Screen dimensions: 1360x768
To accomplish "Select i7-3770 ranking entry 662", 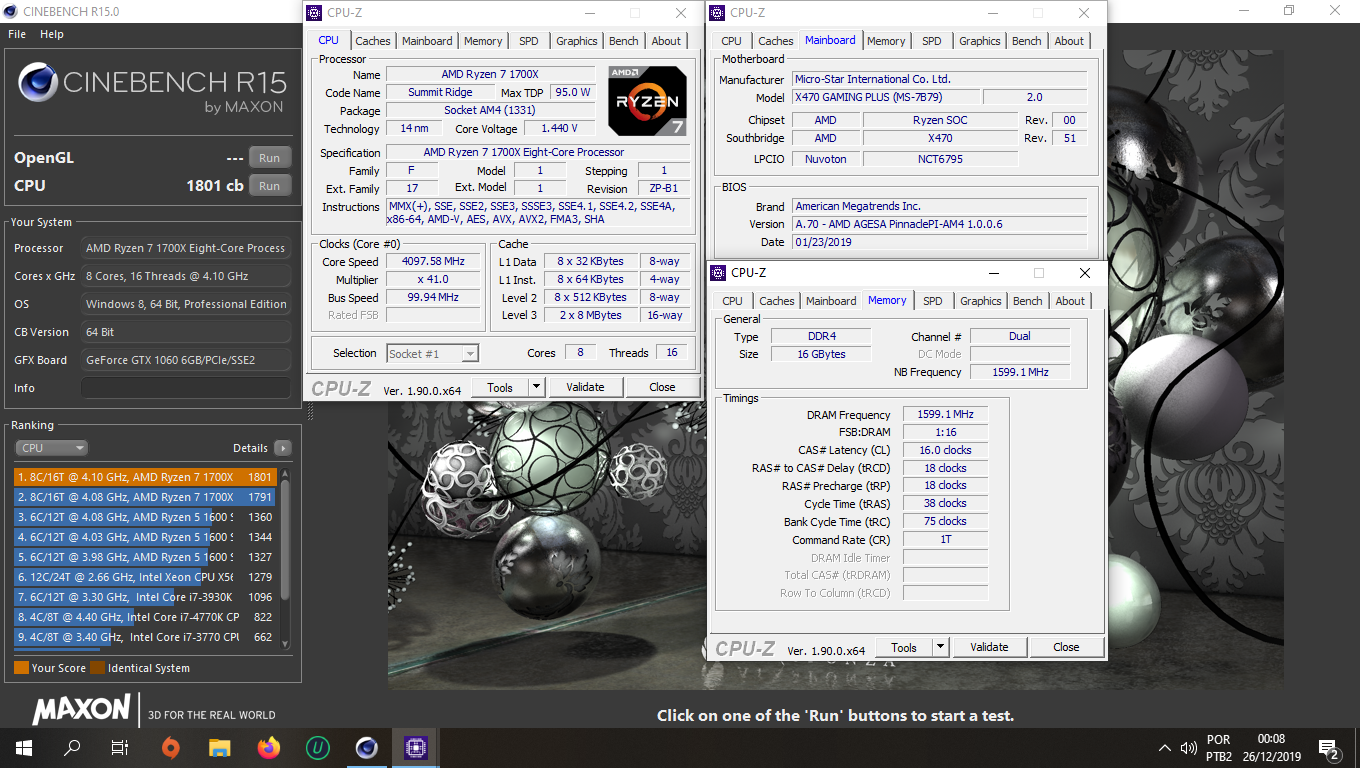I will pyautogui.click(x=146, y=637).
